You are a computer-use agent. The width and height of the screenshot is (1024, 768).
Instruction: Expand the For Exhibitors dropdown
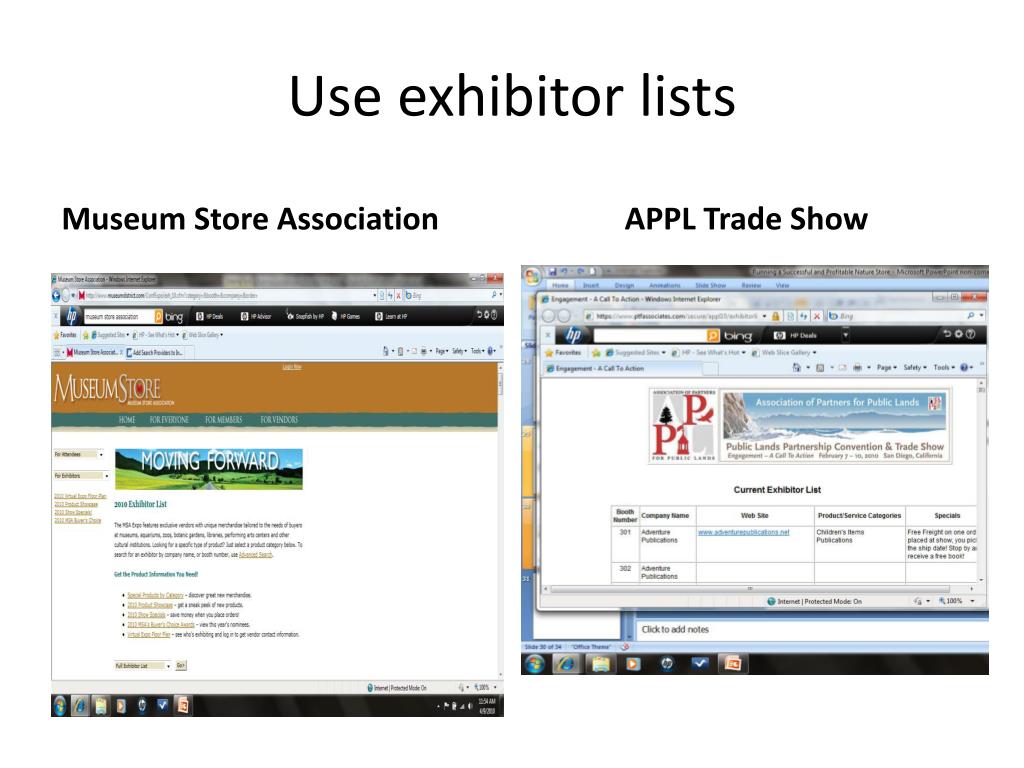(80, 476)
